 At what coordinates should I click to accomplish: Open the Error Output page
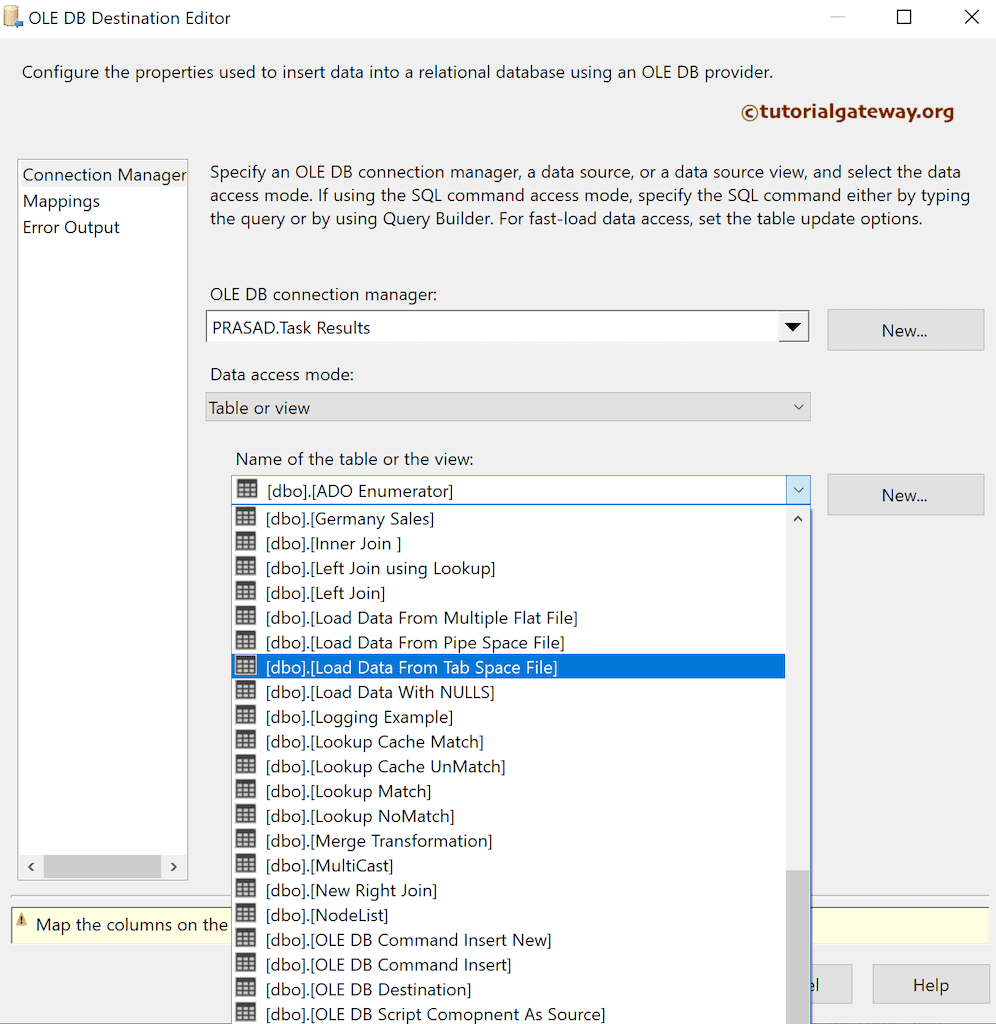pyautogui.click(x=70, y=227)
